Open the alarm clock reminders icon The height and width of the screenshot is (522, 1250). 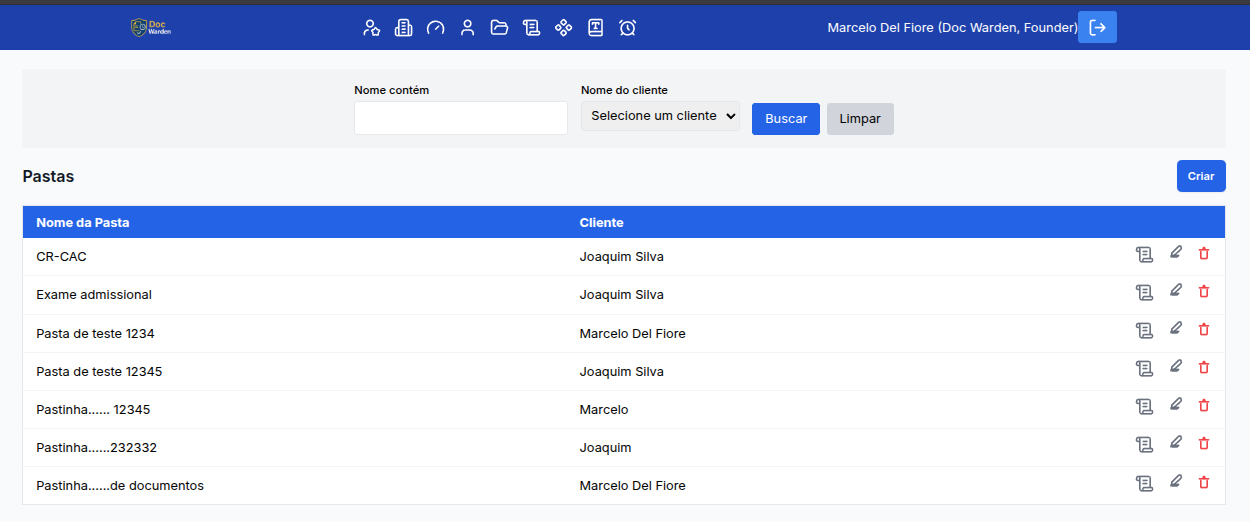pyautogui.click(x=627, y=28)
